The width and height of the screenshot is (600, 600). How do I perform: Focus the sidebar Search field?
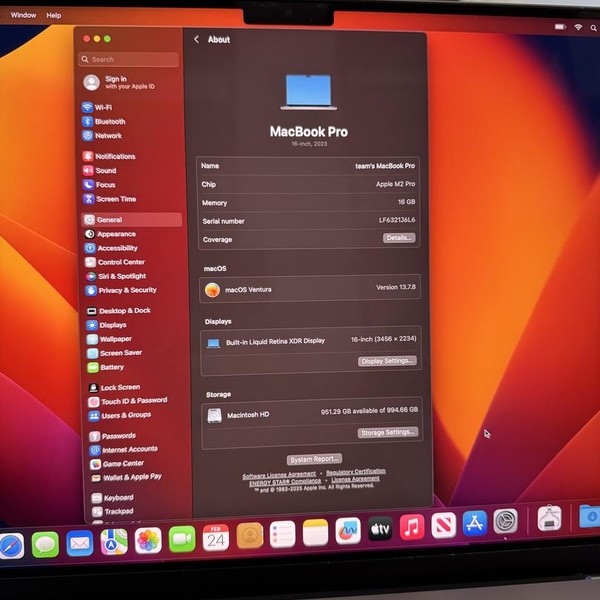pos(129,59)
